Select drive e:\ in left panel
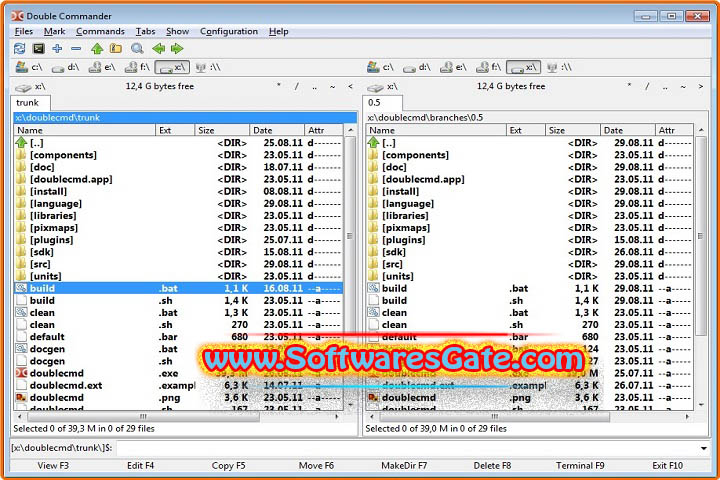 click(101, 68)
